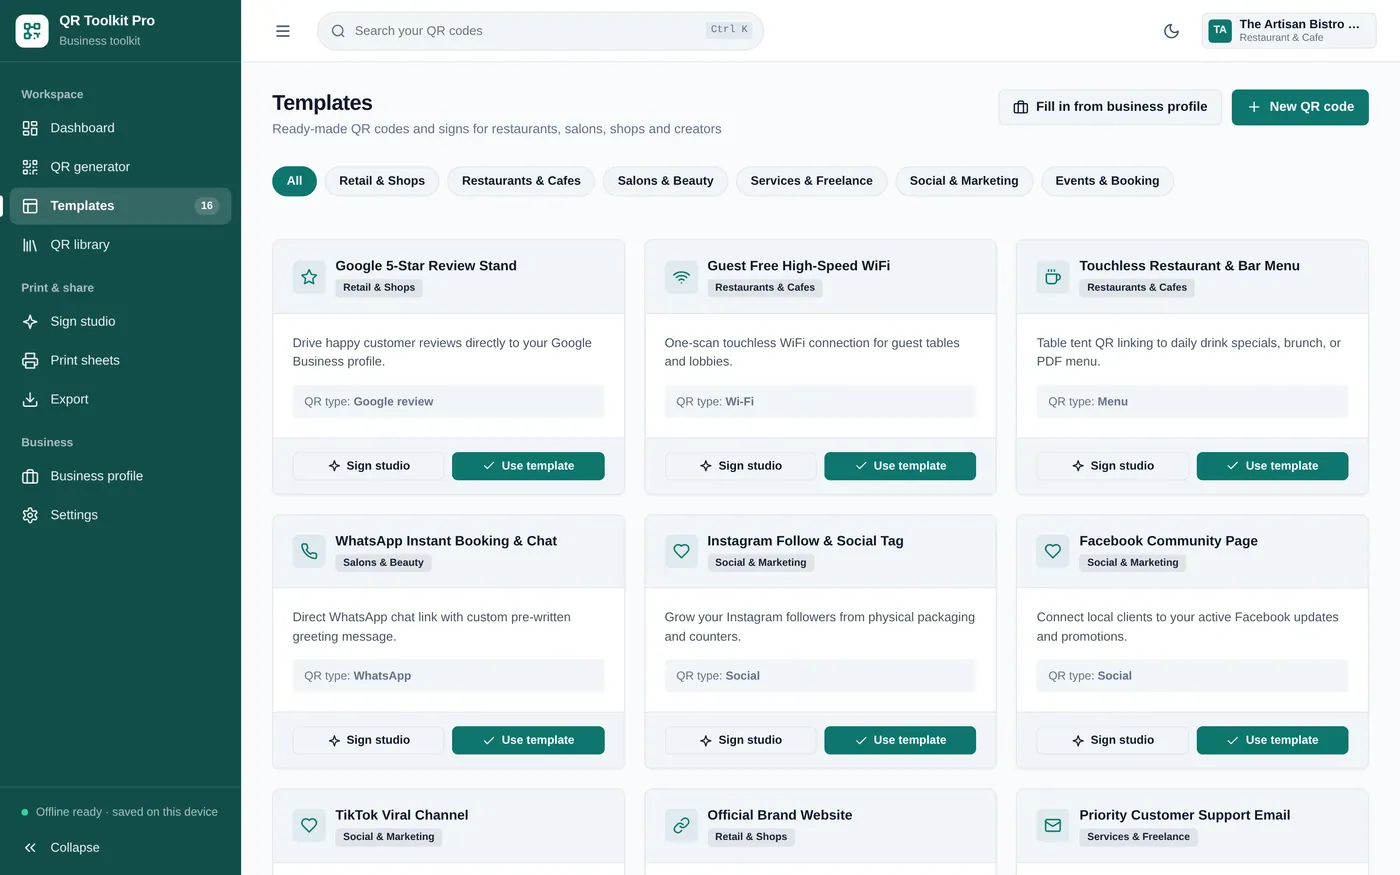This screenshot has height=875, width=1400.
Task: Filter templates by Events & Booking
Action: click(1107, 181)
